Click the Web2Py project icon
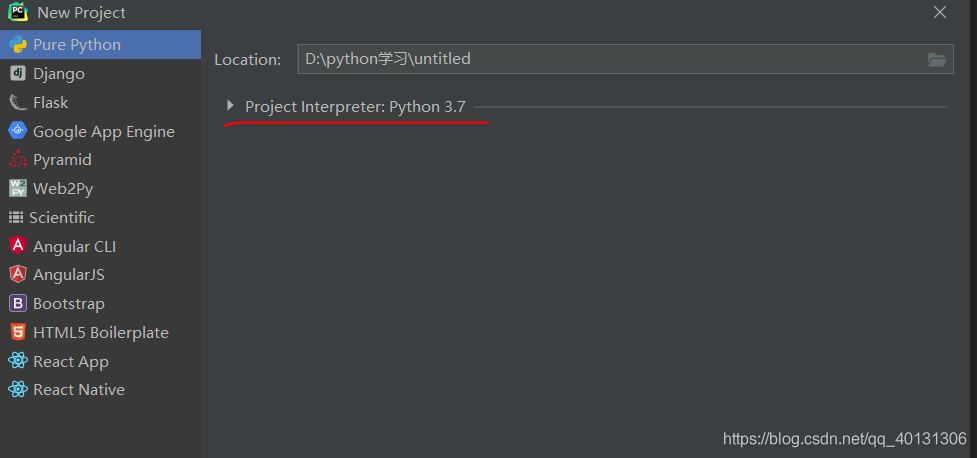This screenshot has height=458, width=977. click(x=17, y=189)
